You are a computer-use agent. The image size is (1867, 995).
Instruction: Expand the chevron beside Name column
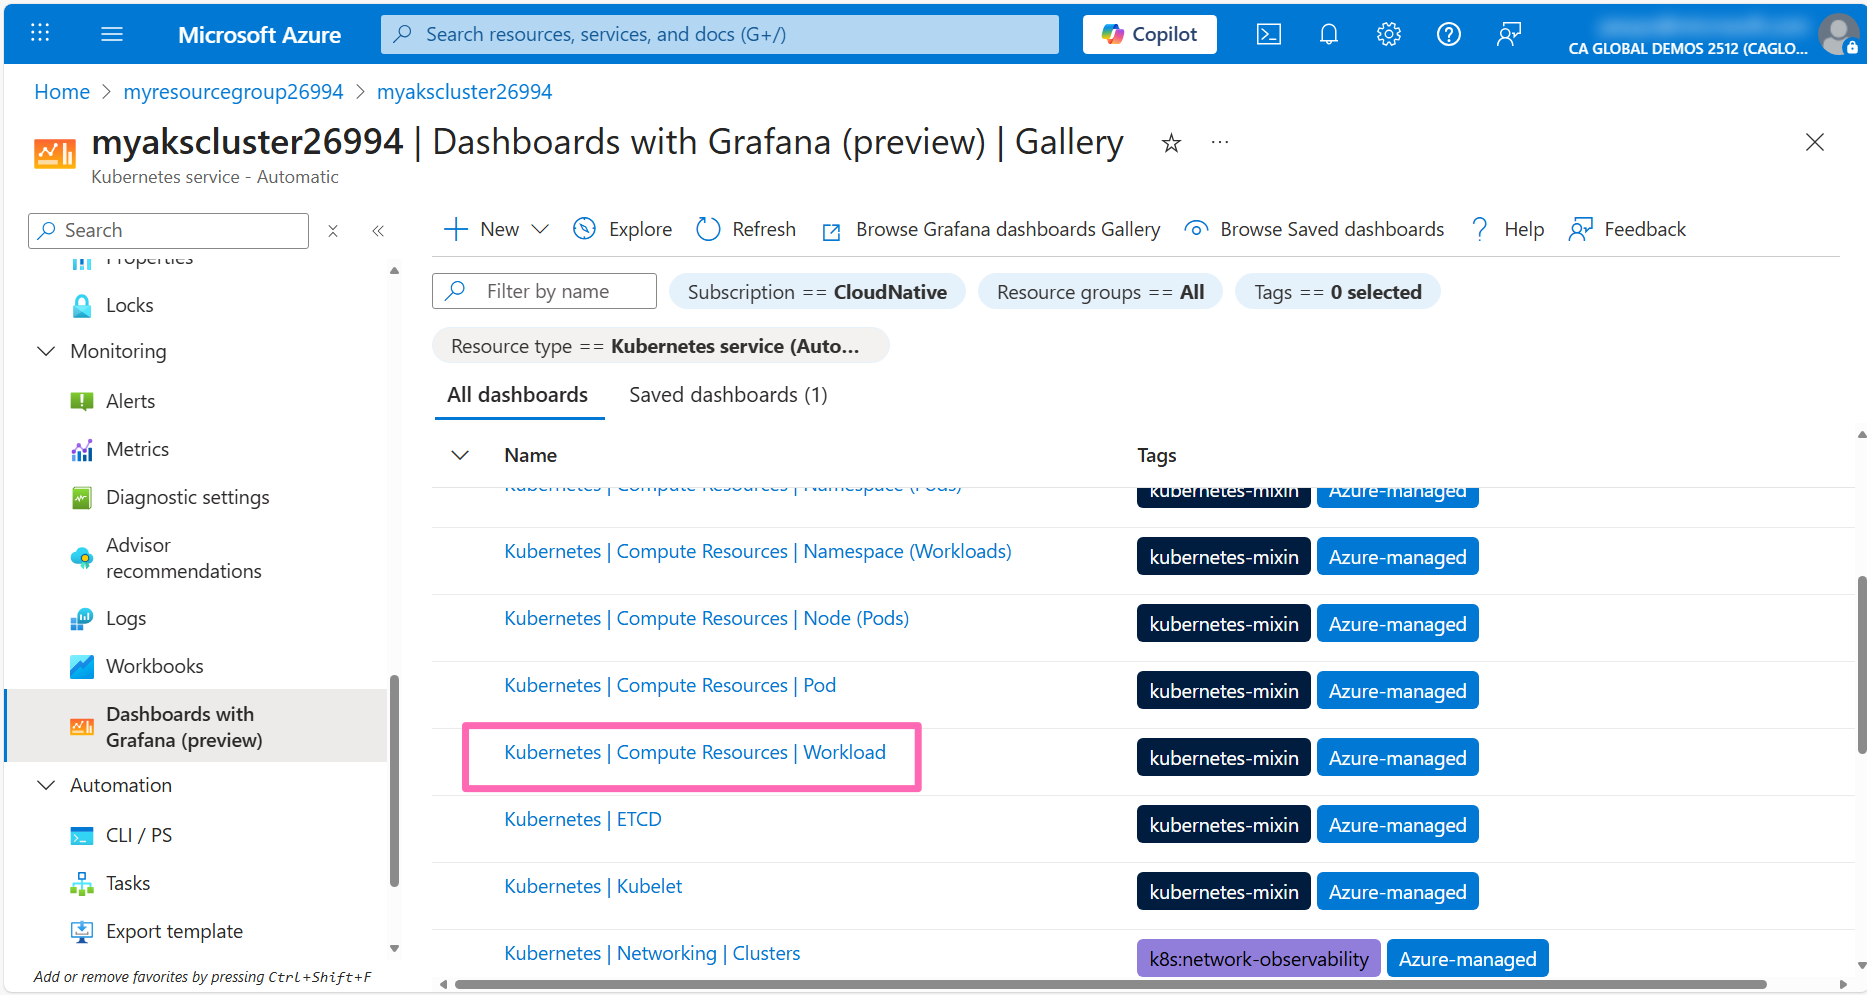click(460, 455)
